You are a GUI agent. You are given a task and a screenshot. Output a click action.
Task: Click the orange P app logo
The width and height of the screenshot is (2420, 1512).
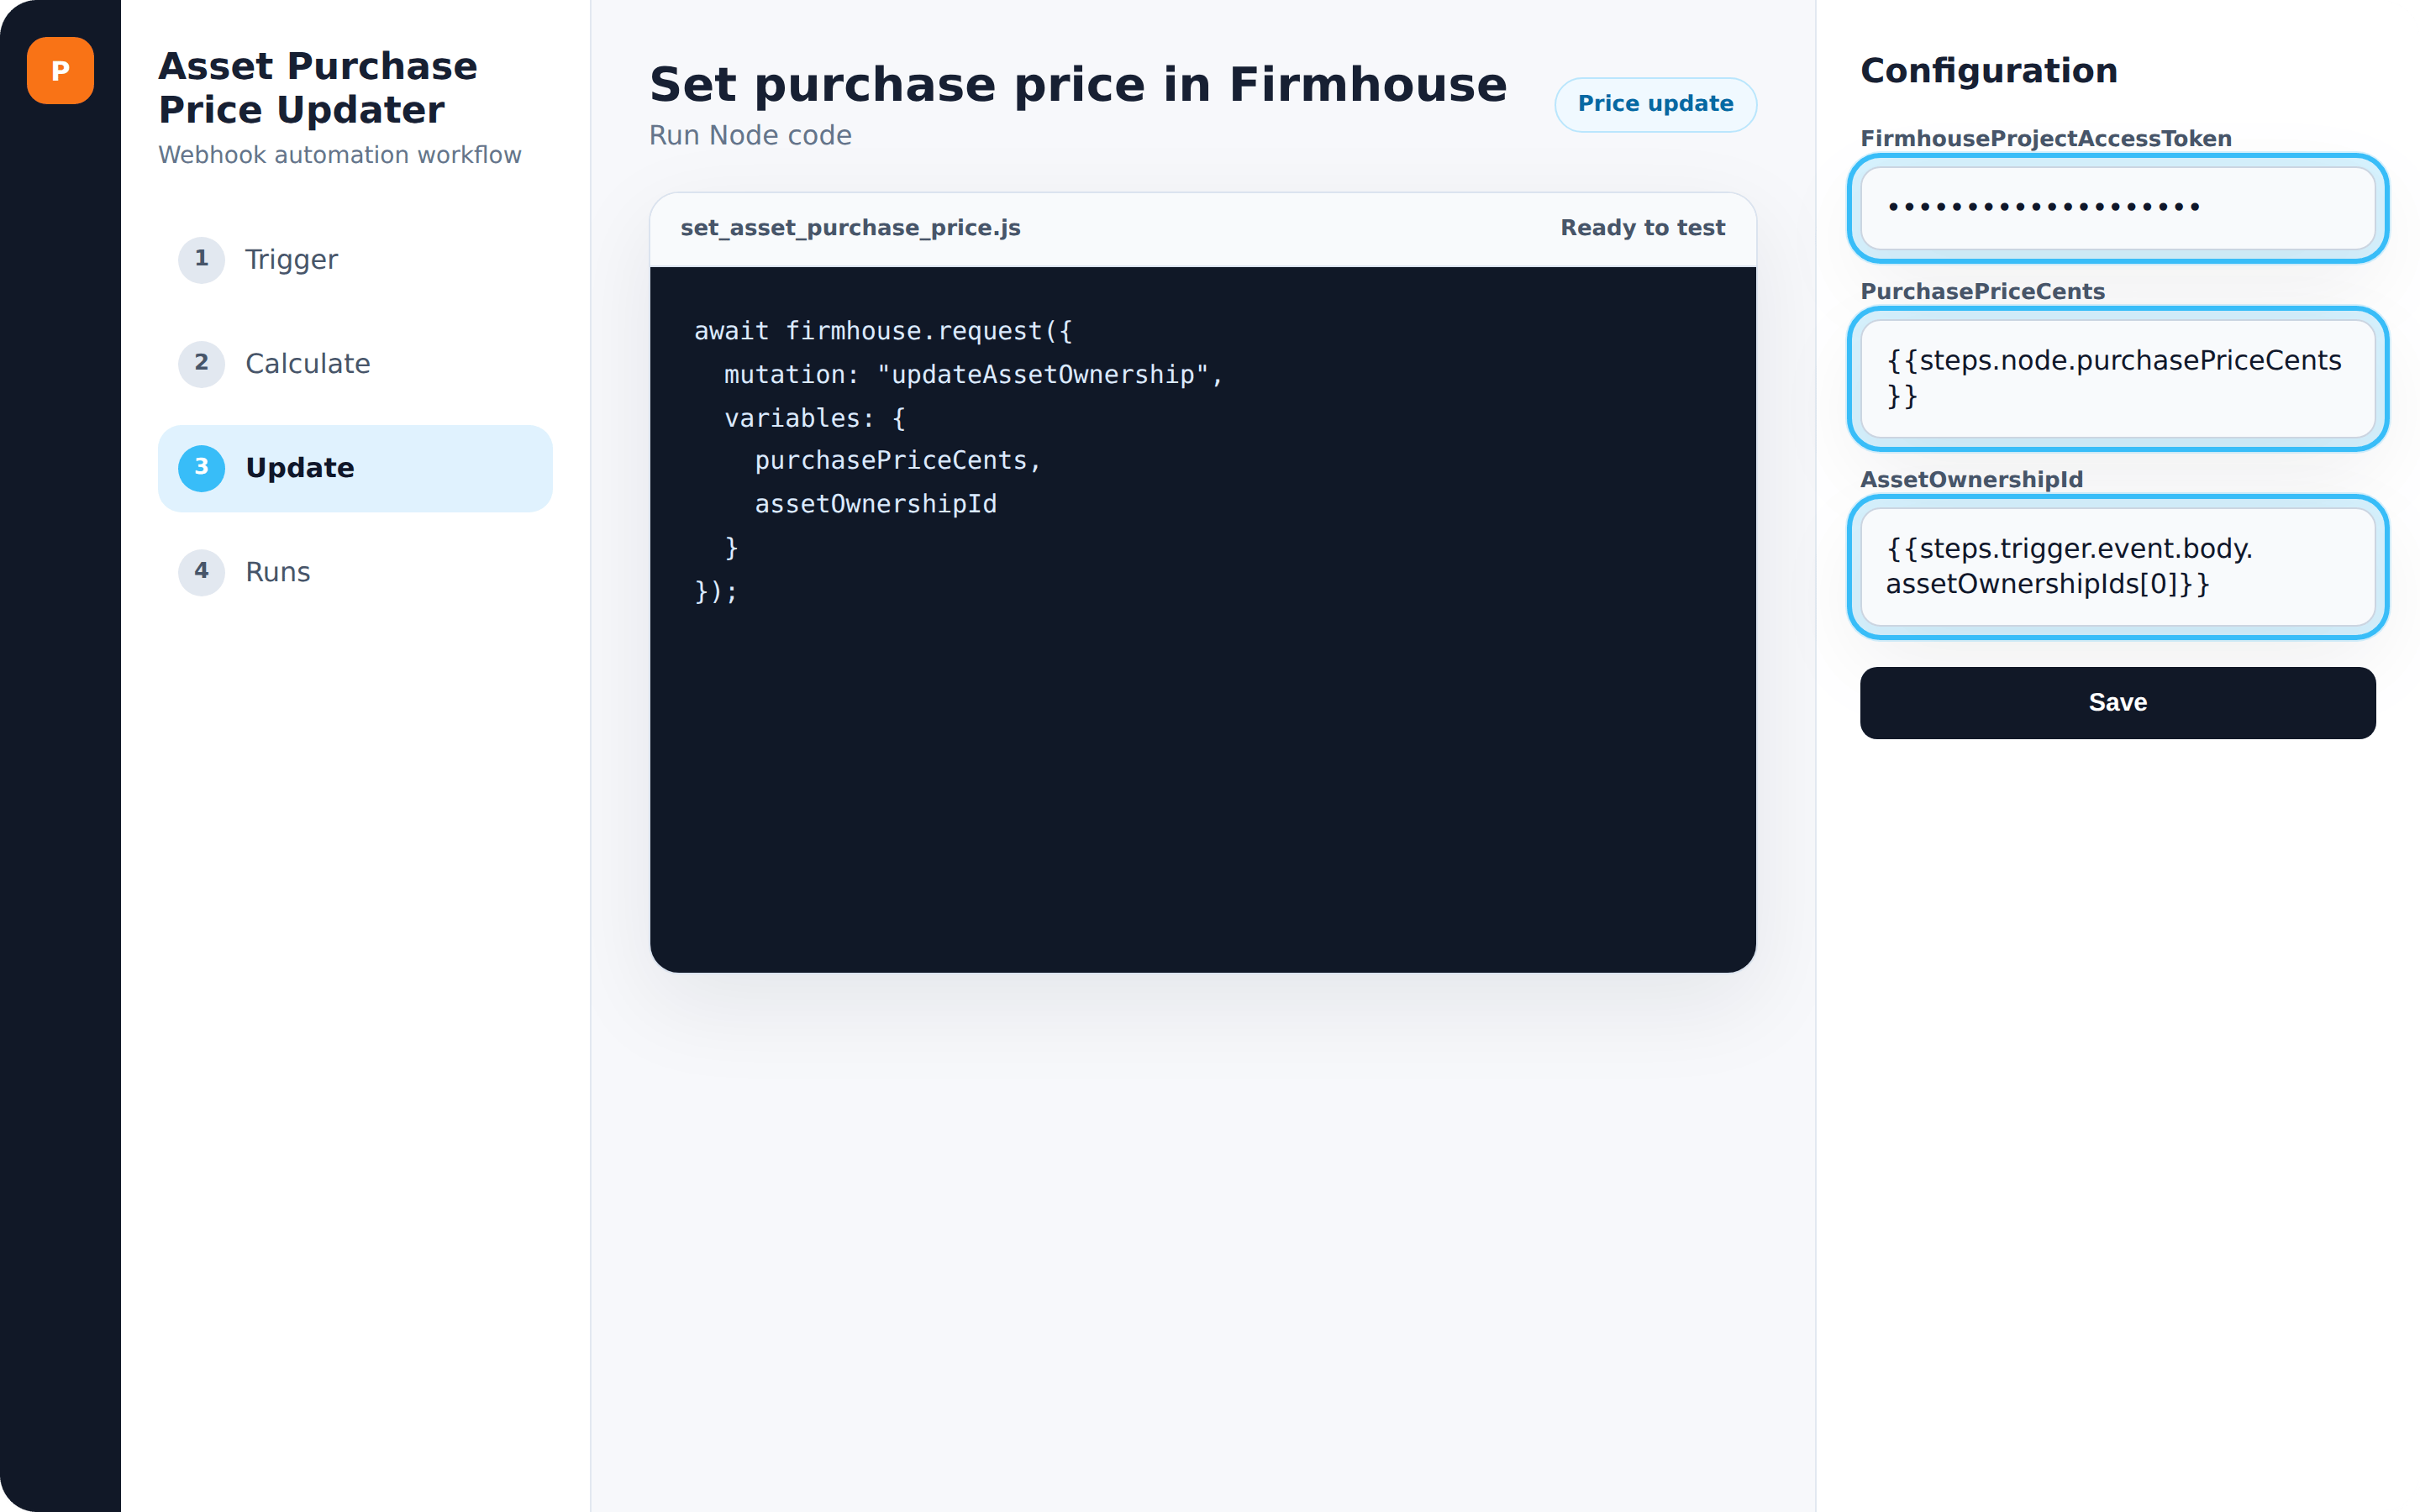pos(60,71)
